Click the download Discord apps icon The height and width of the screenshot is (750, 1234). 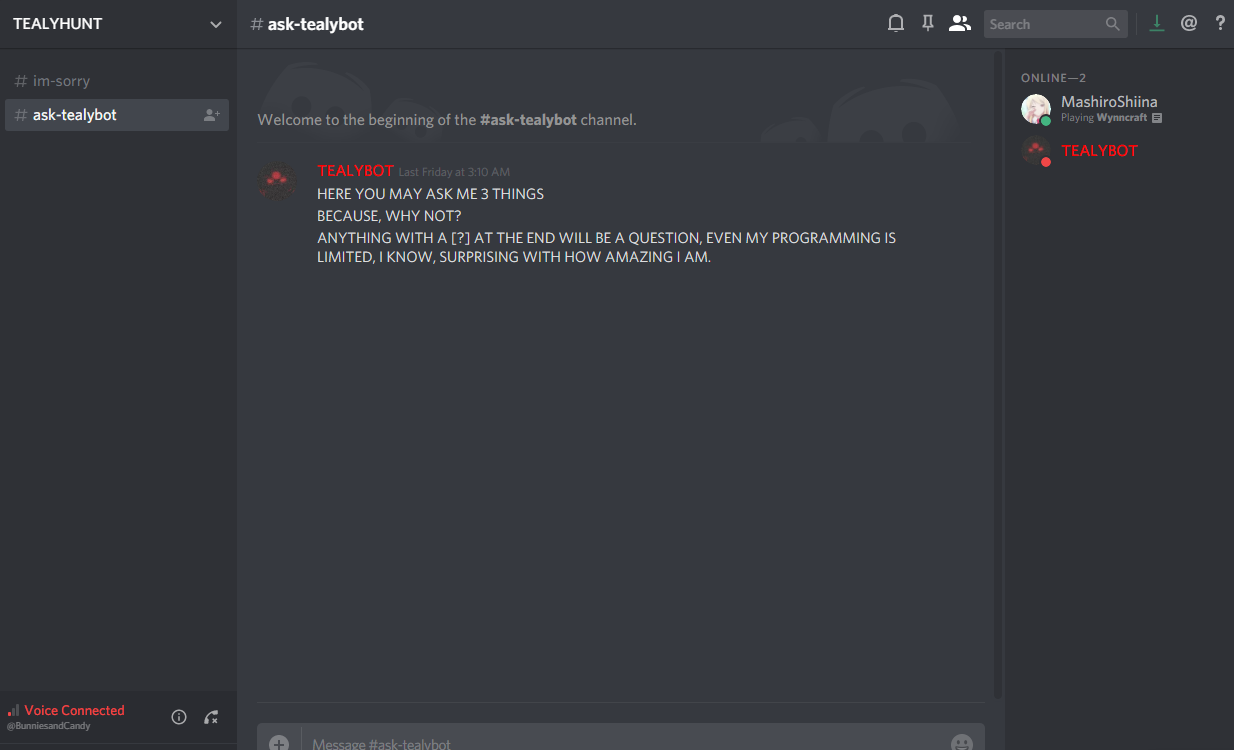pyautogui.click(x=1157, y=22)
